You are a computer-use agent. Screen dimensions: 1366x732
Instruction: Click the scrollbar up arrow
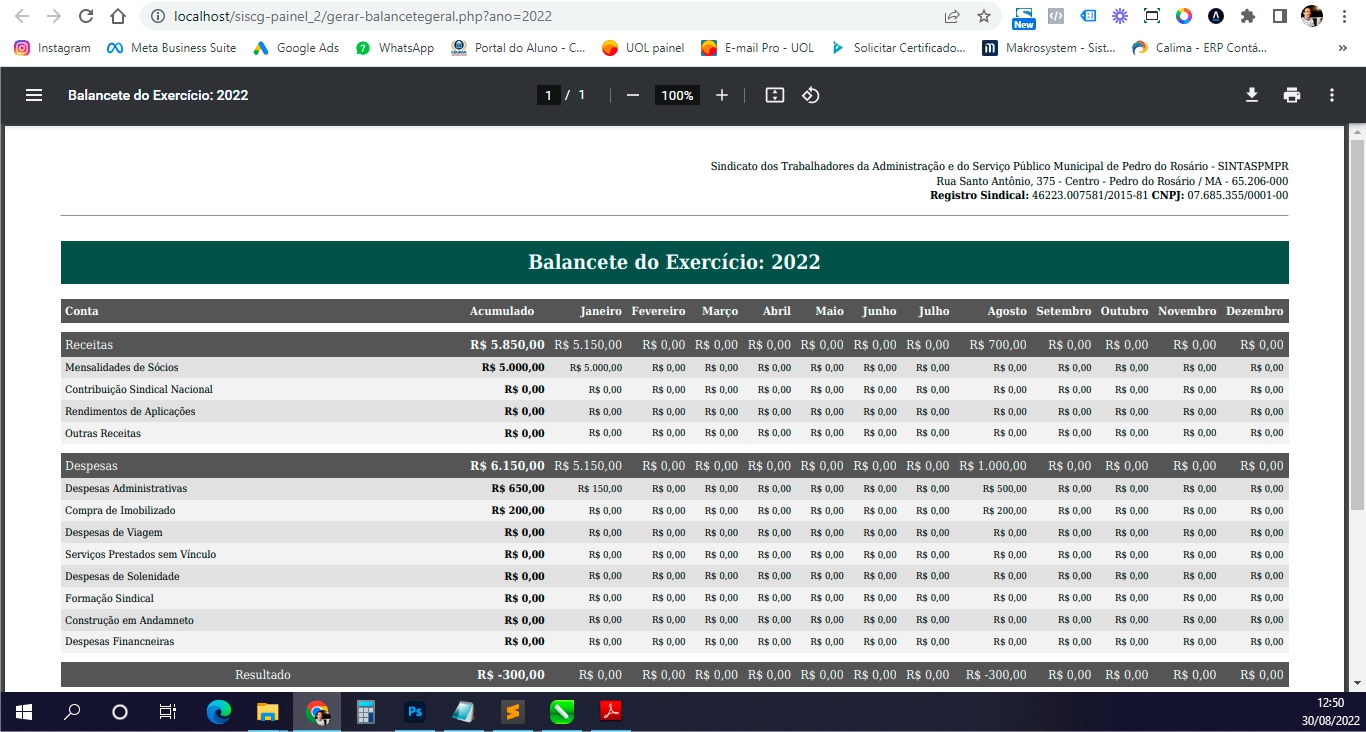[1357, 133]
